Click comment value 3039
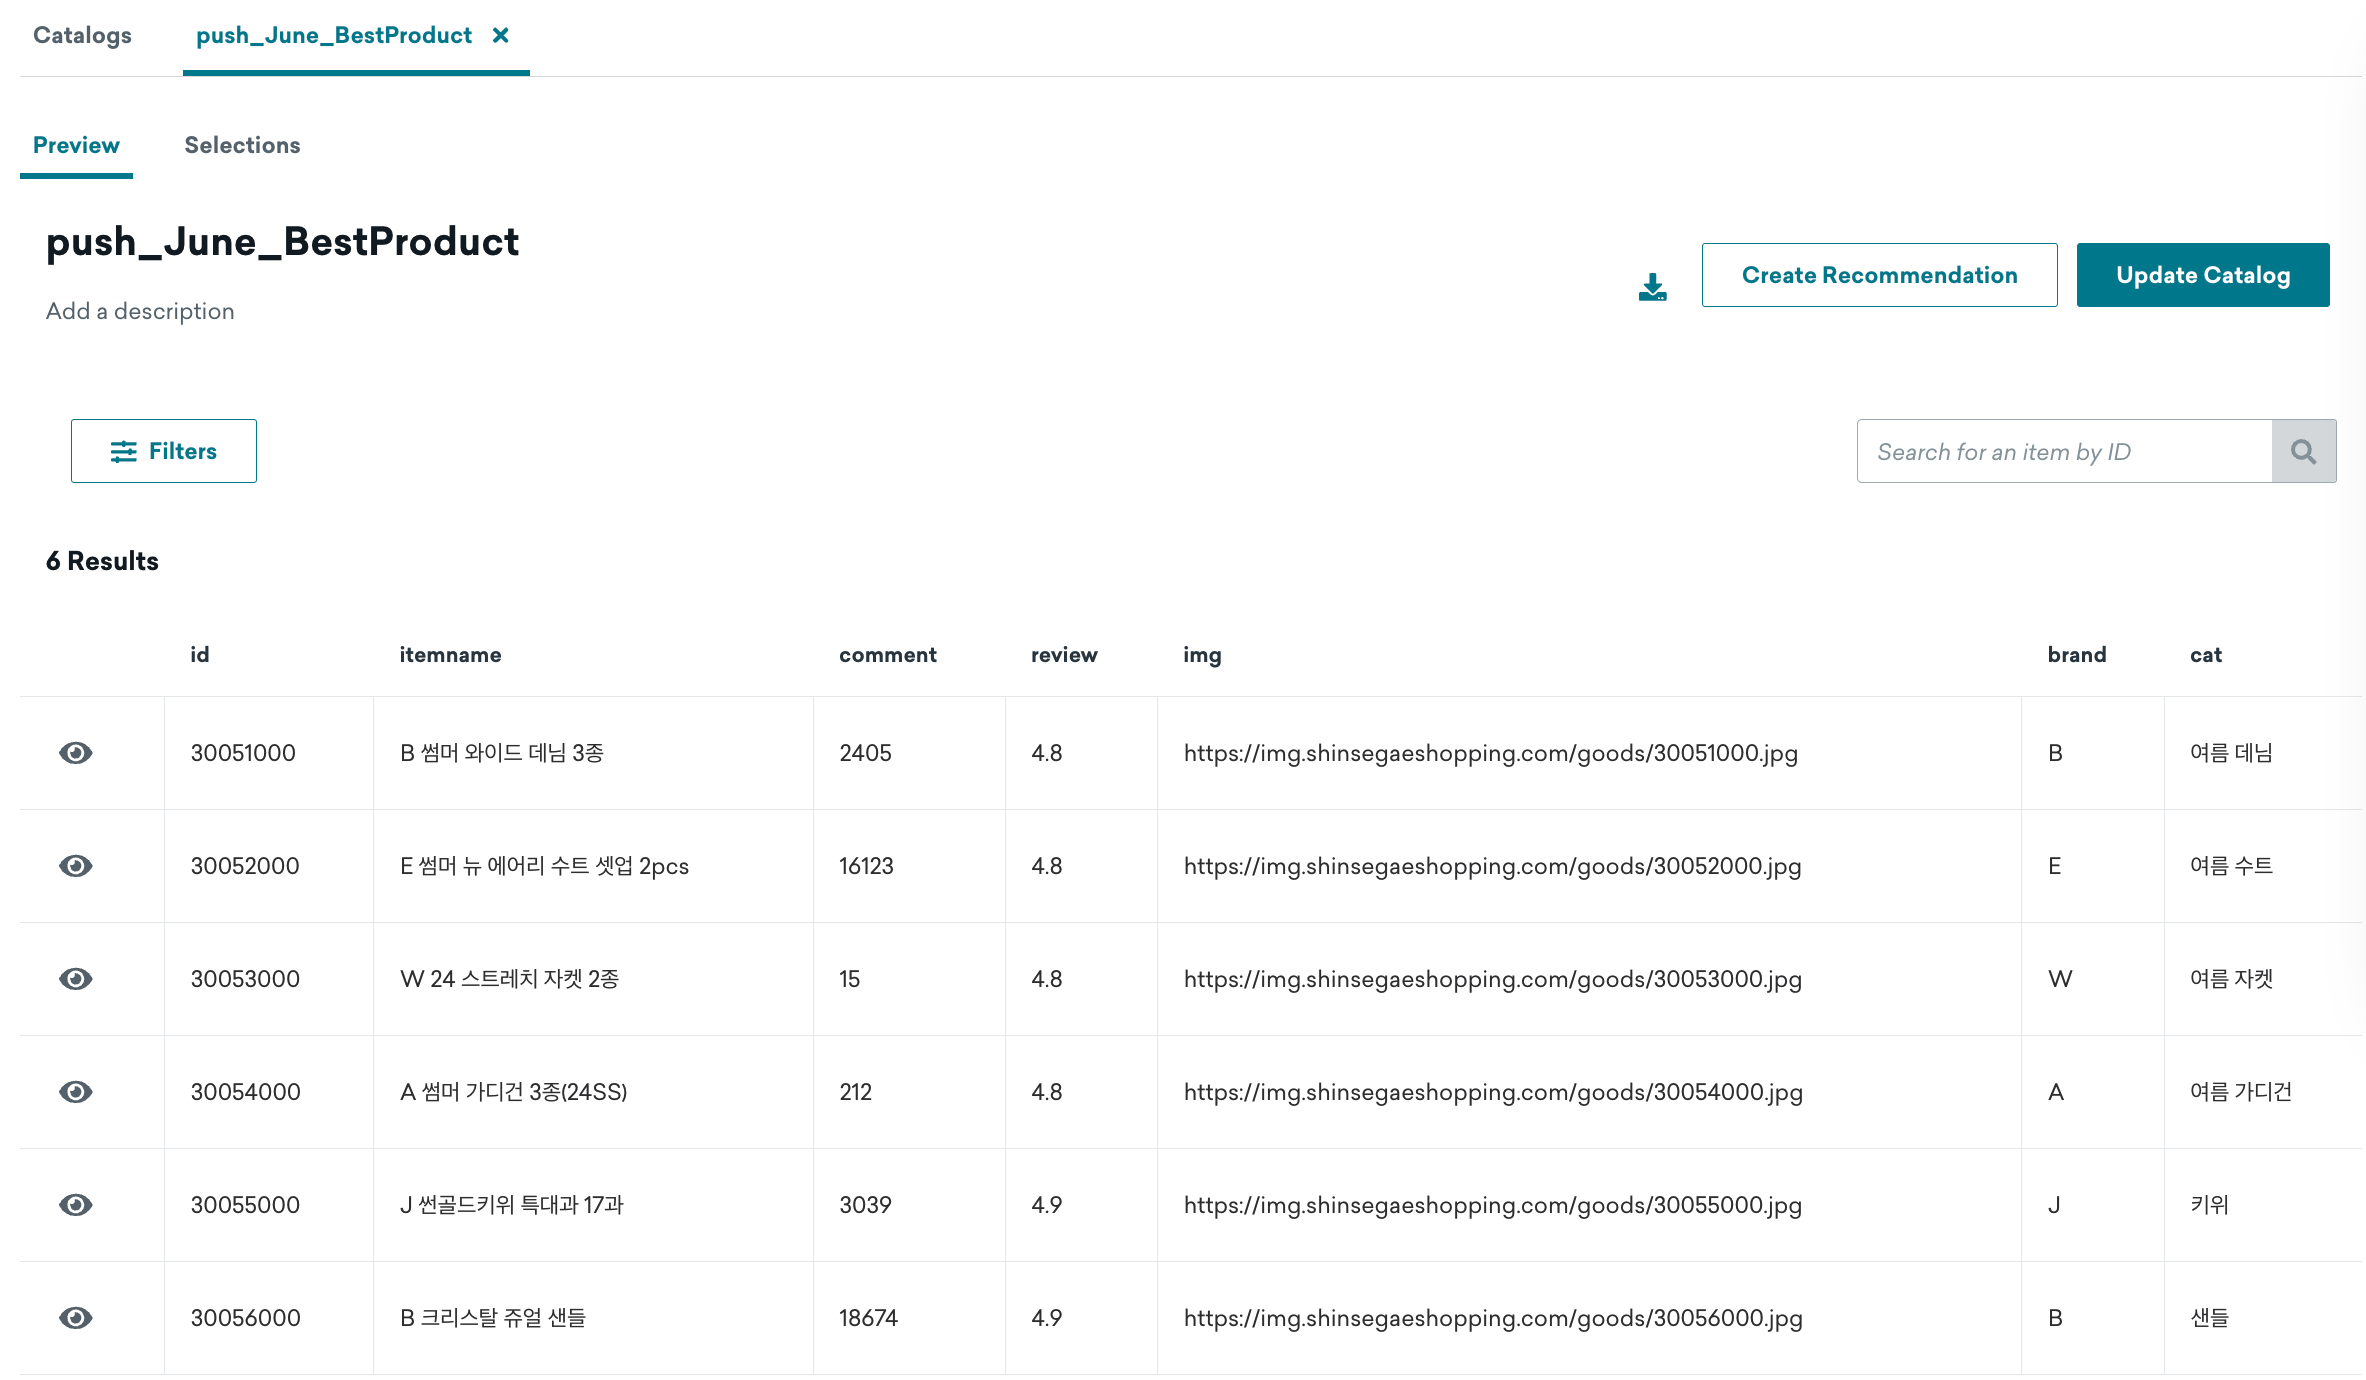Image resolution: width=2366 pixels, height=1380 pixels. click(865, 1205)
